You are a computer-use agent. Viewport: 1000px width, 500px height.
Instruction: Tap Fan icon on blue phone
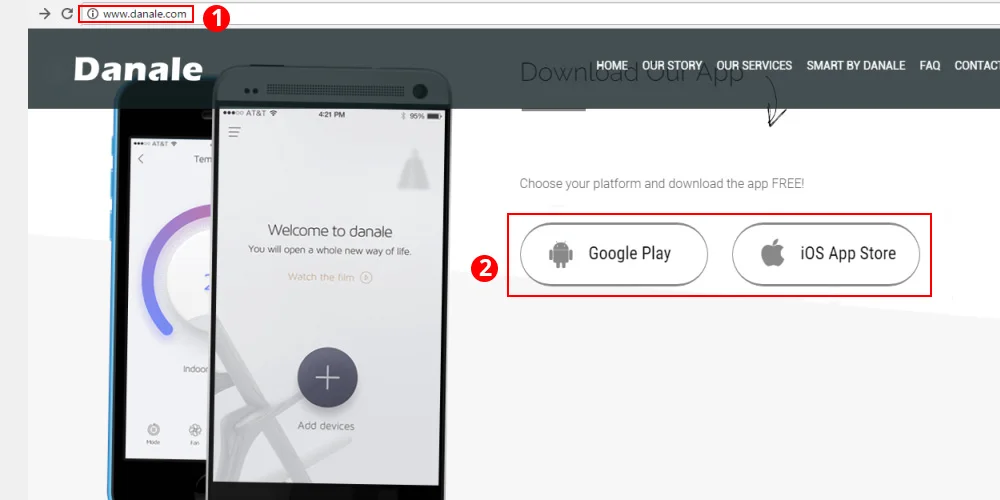[x=195, y=430]
